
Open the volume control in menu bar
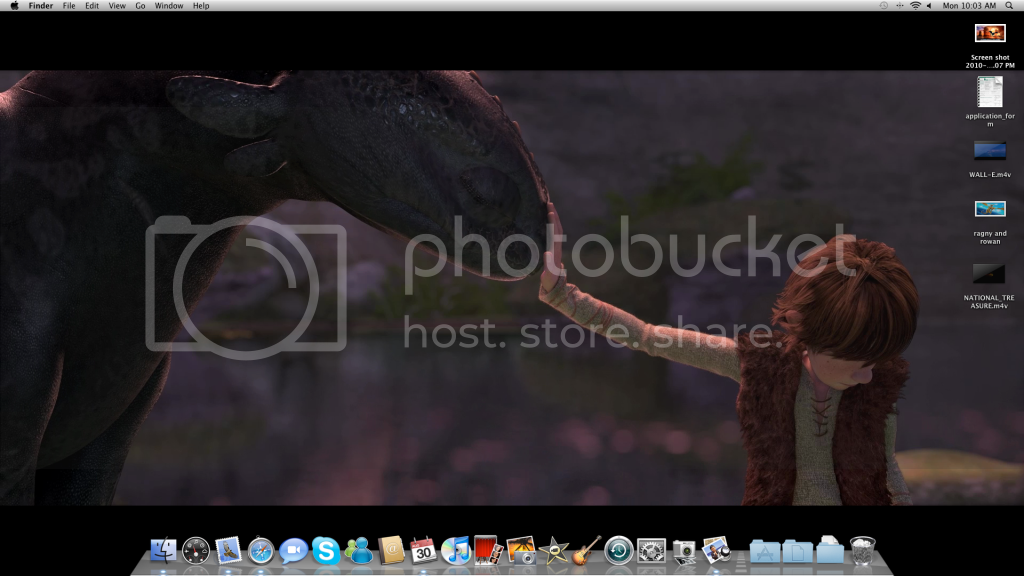pyautogui.click(x=929, y=6)
